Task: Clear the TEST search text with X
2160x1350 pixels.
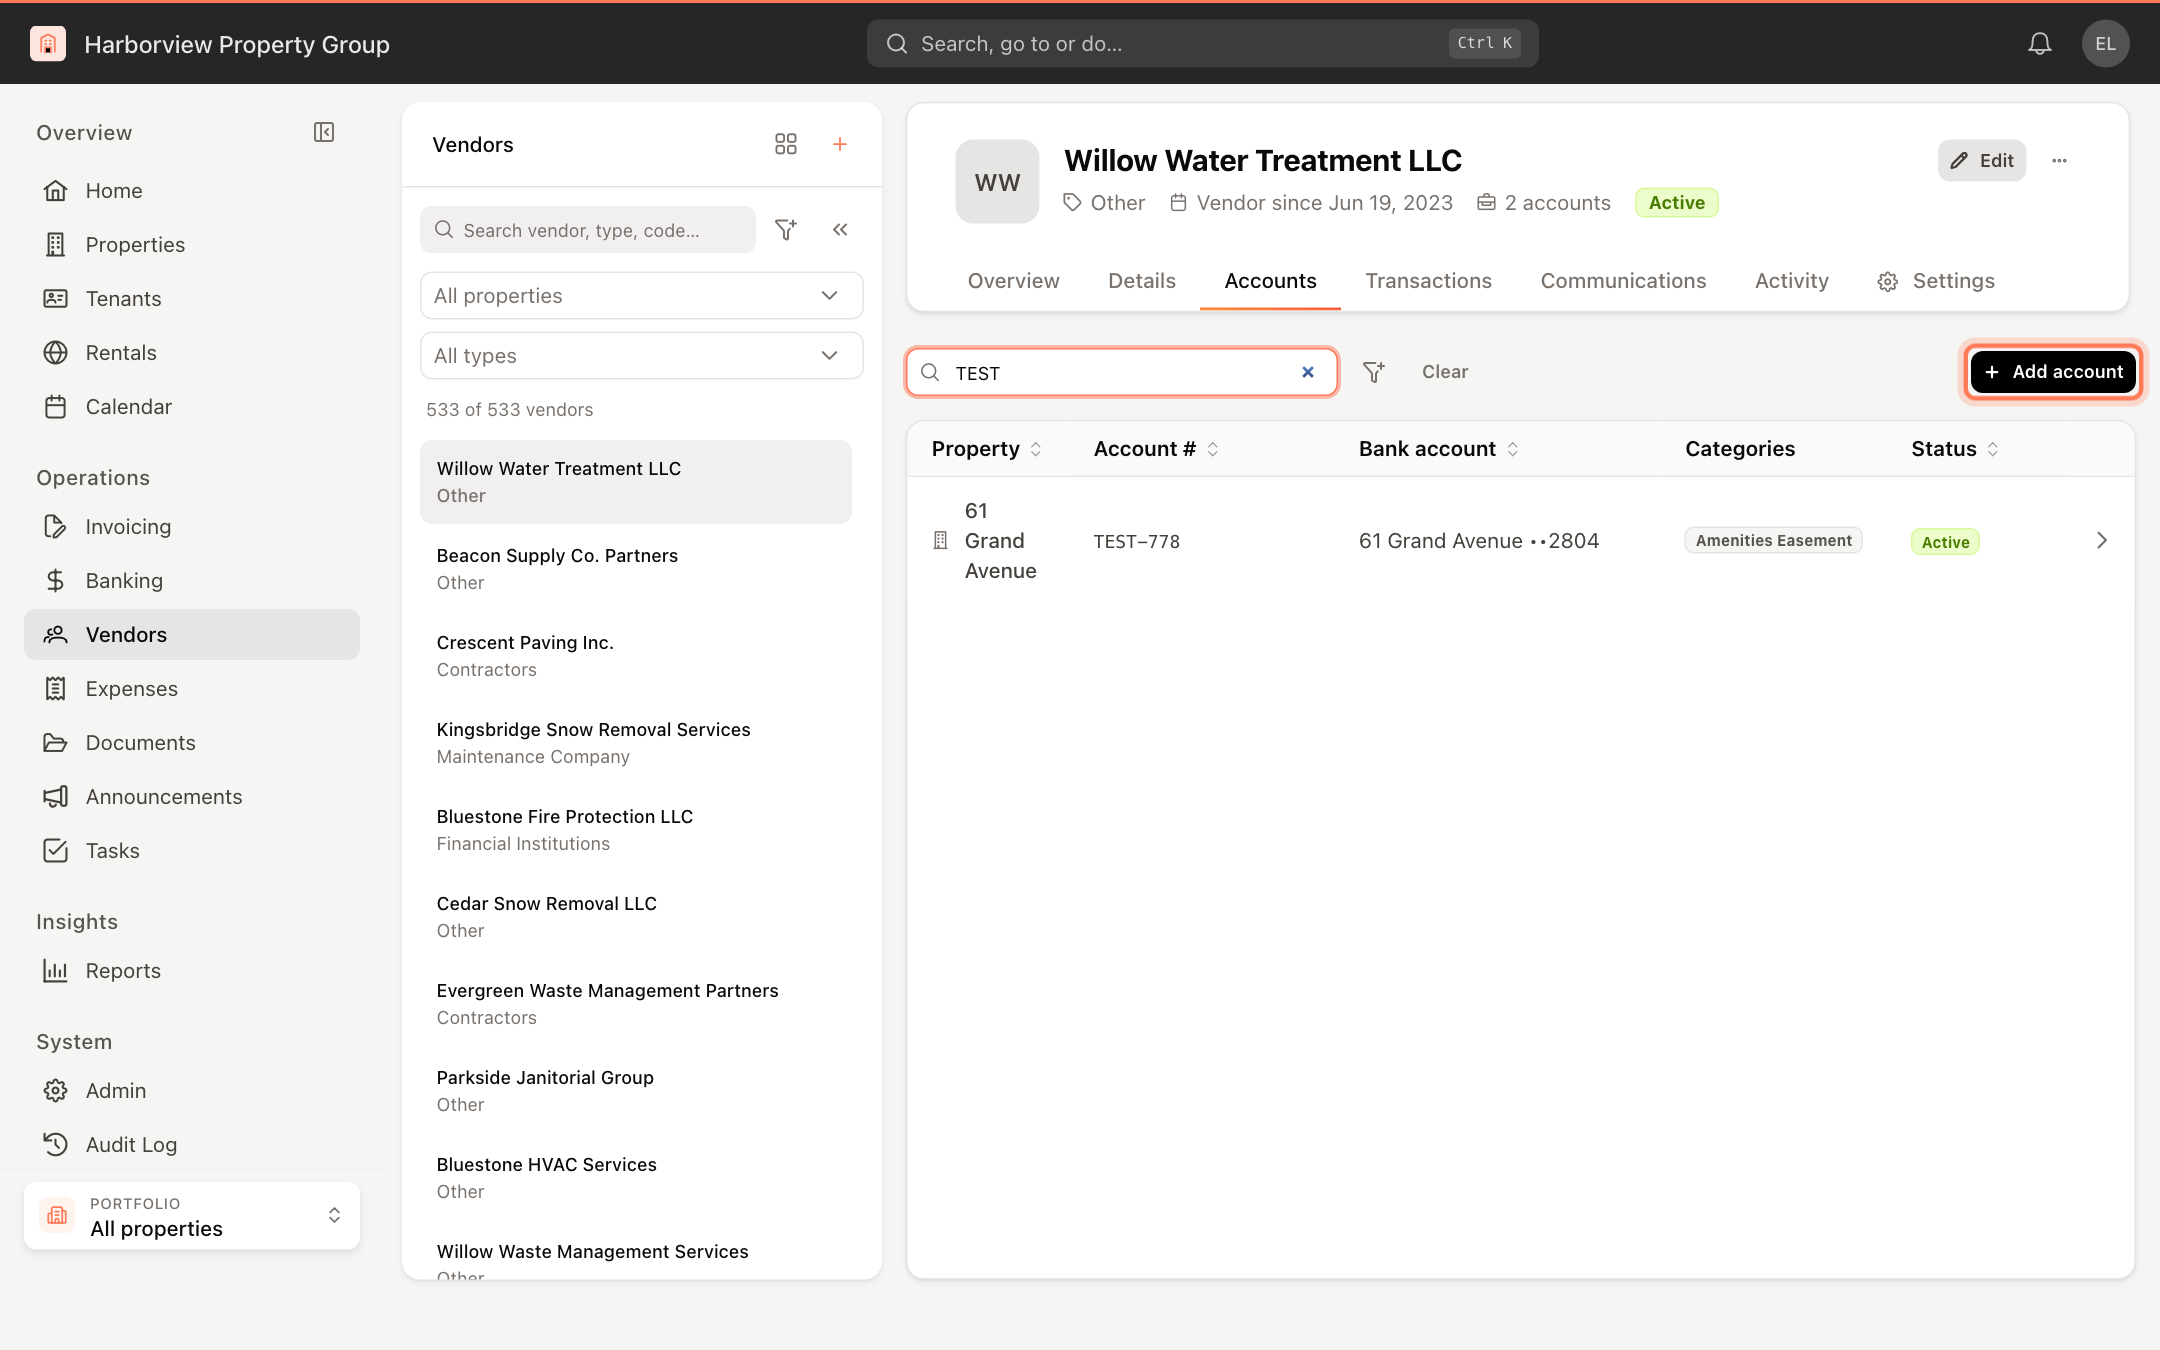Action: pos(1308,372)
